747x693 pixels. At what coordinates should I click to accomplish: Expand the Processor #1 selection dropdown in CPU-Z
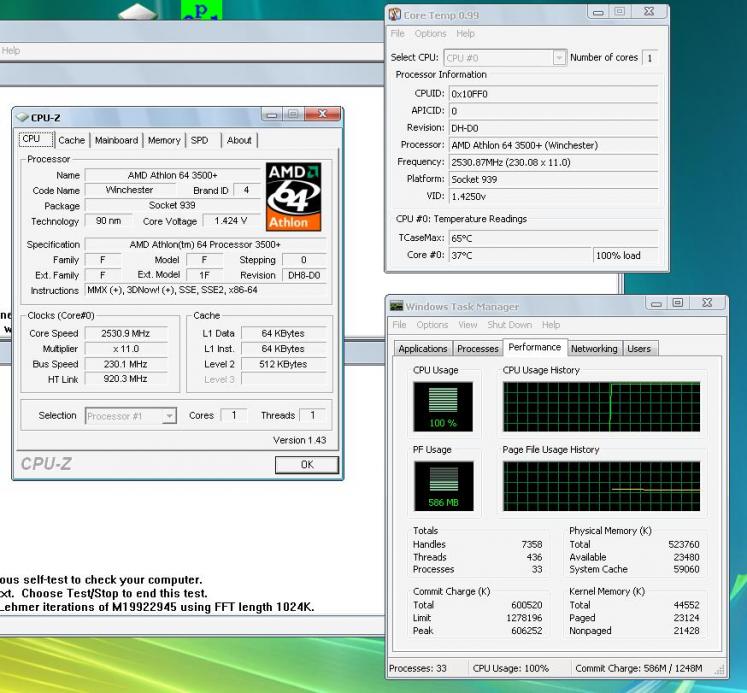(x=169, y=416)
